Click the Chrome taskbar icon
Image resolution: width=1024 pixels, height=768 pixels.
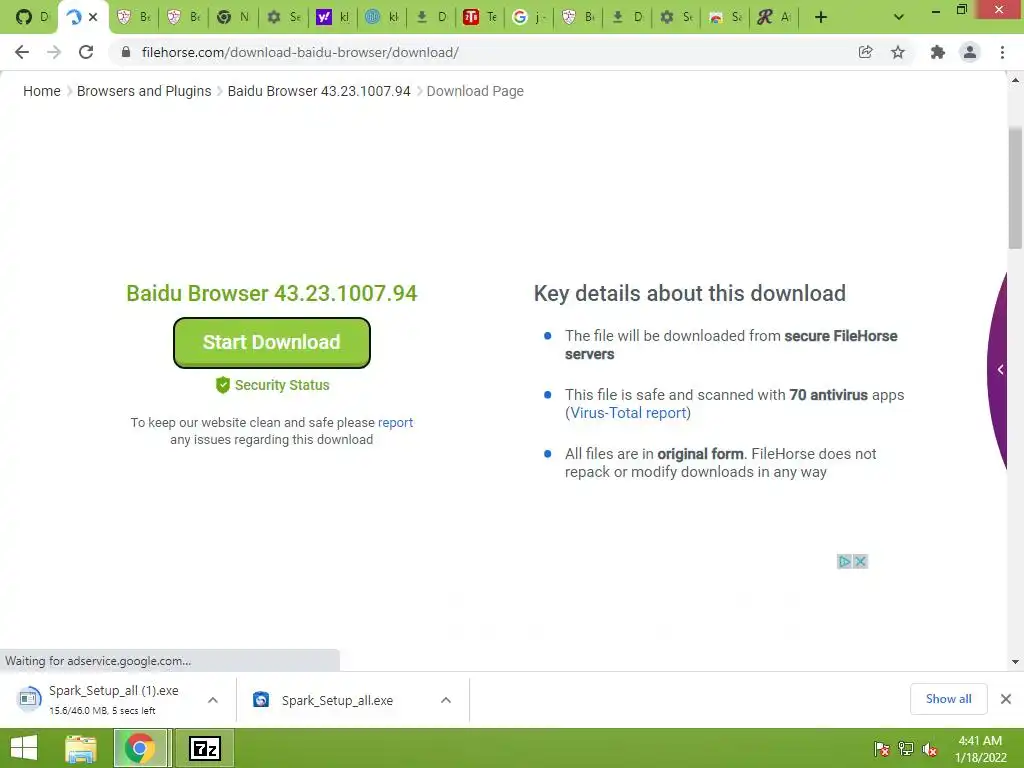(141, 748)
